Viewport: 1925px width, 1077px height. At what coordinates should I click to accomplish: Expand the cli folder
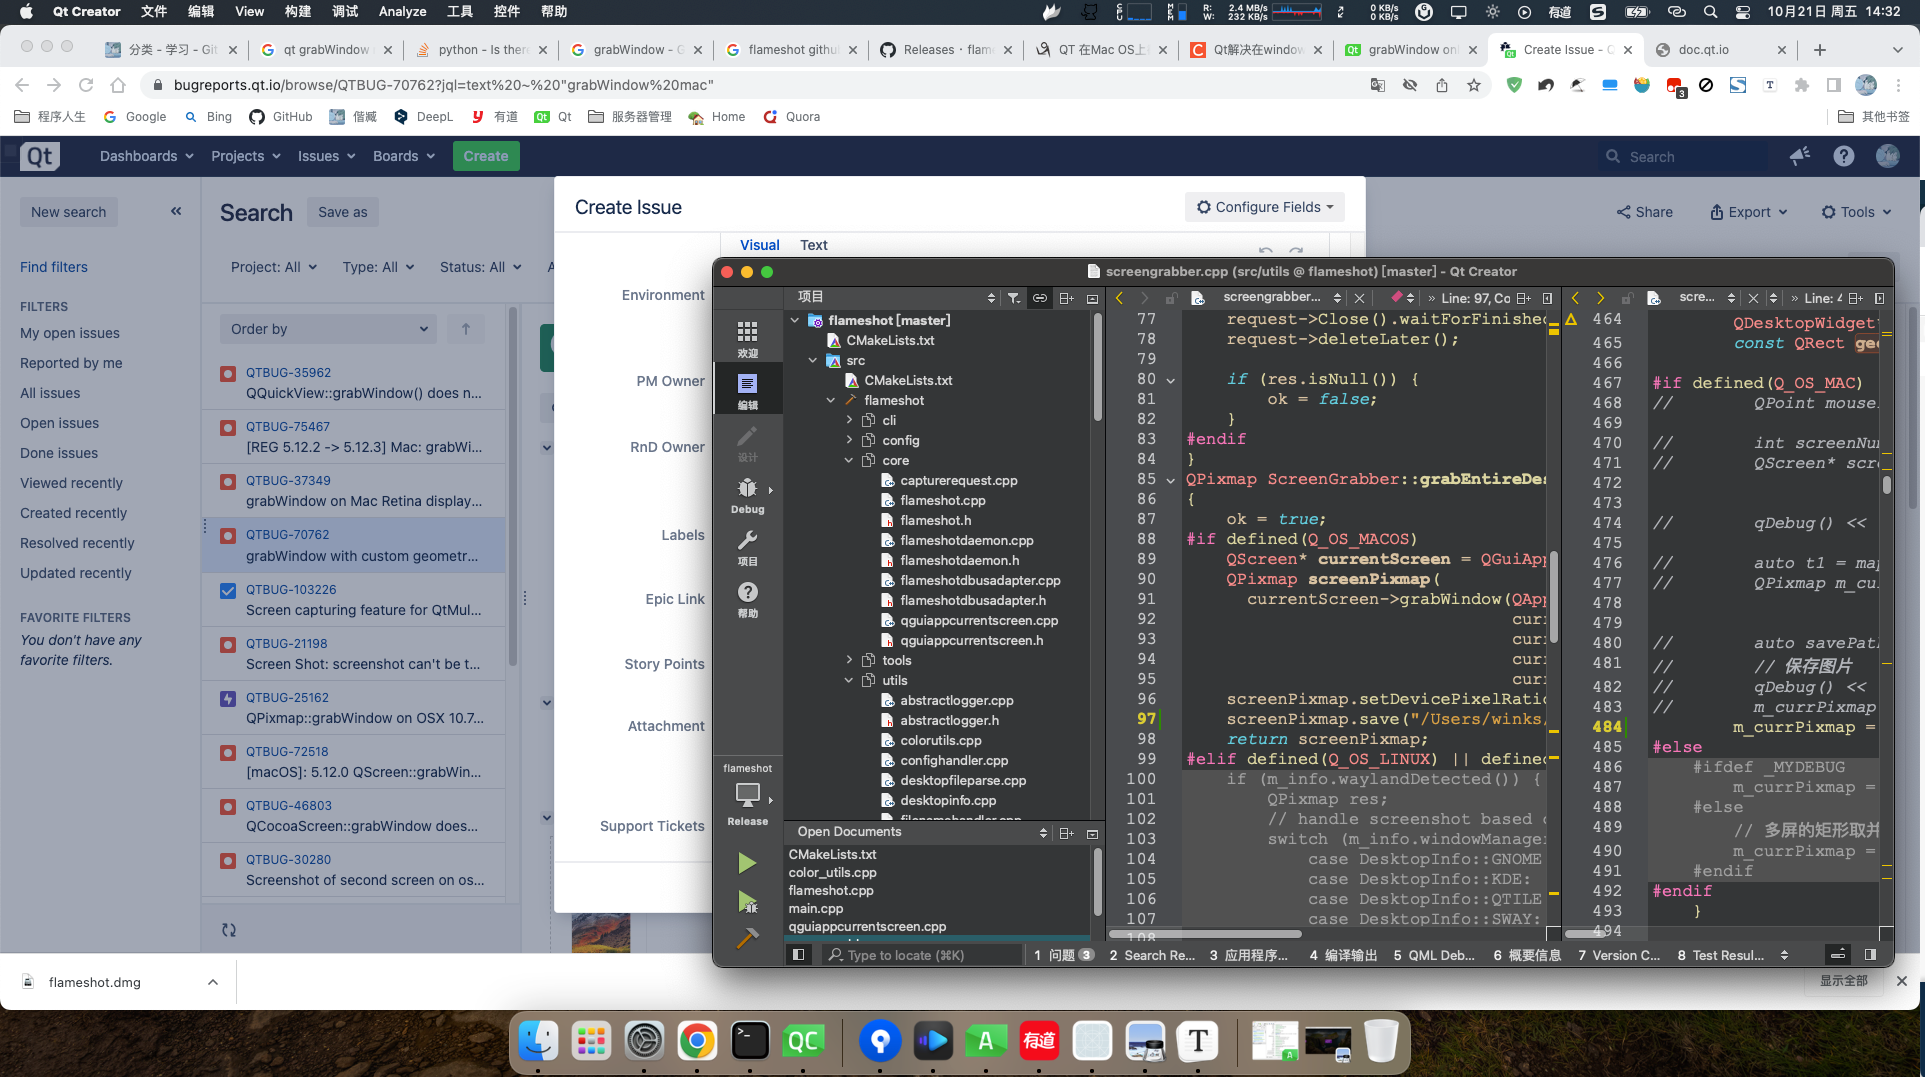(x=849, y=420)
